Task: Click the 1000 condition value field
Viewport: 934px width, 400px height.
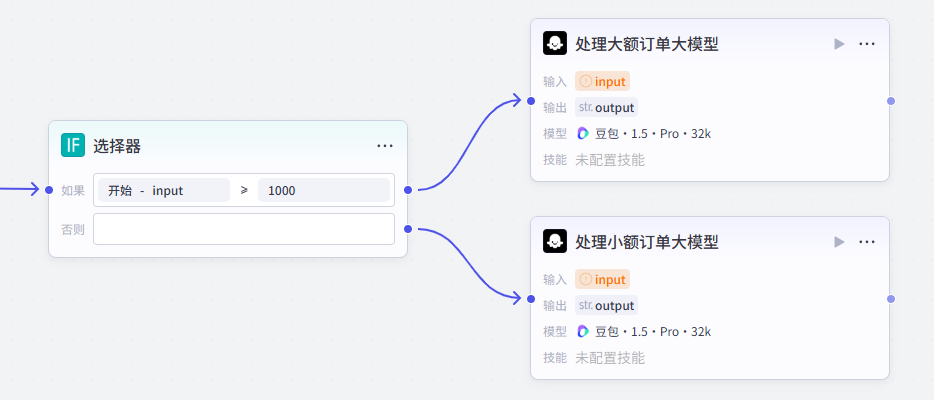Action: point(323,190)
